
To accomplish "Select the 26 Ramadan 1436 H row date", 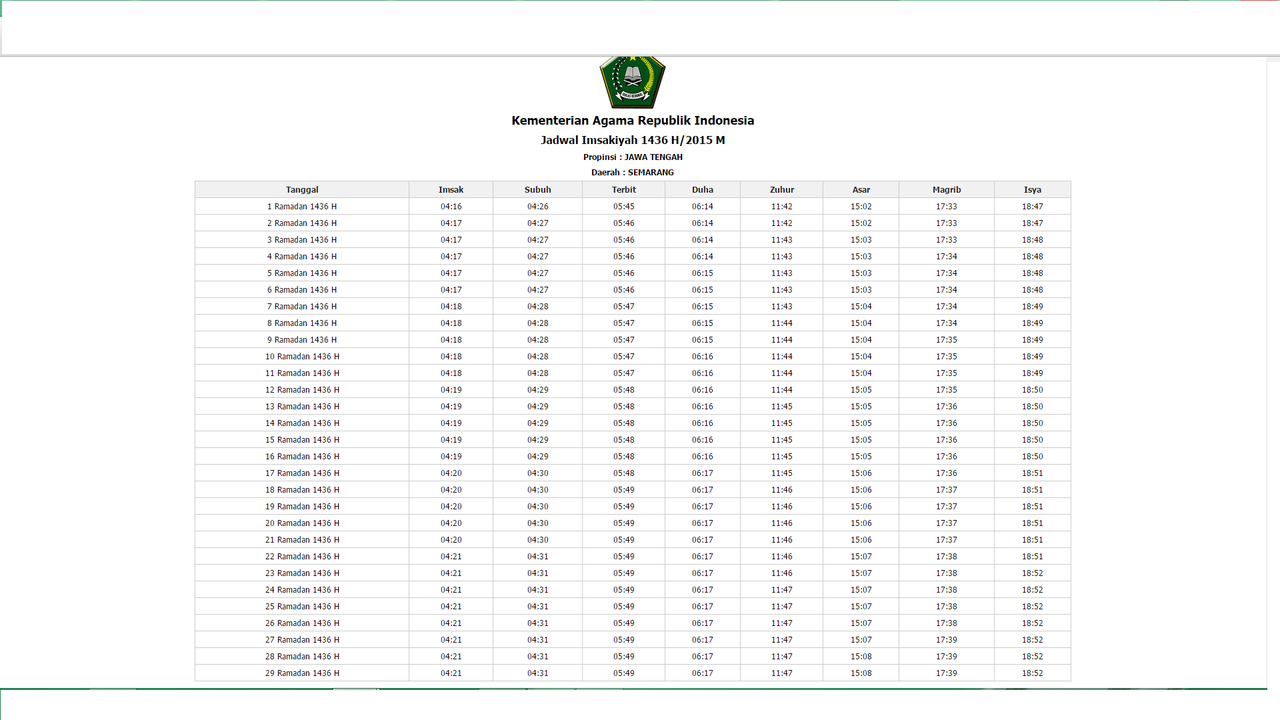I will [302, 623].
